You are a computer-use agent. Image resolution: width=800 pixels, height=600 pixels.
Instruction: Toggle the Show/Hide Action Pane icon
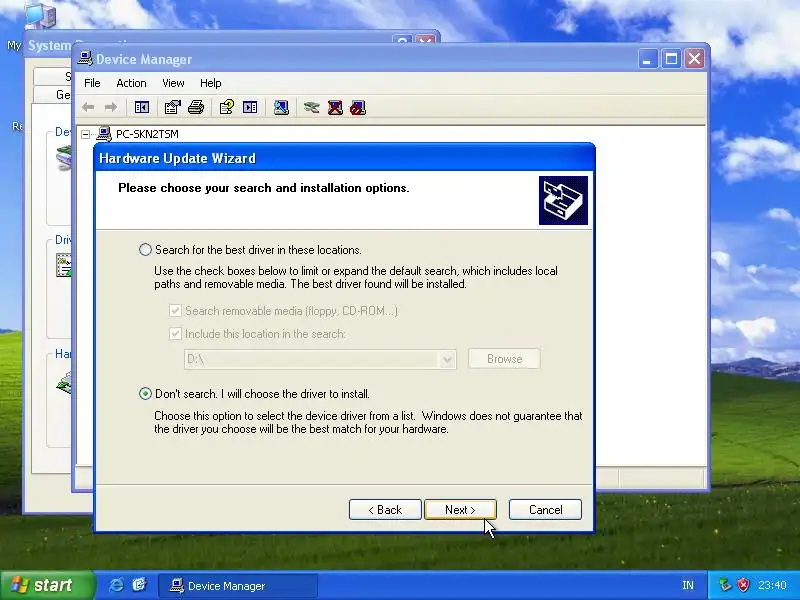point(250,107)
